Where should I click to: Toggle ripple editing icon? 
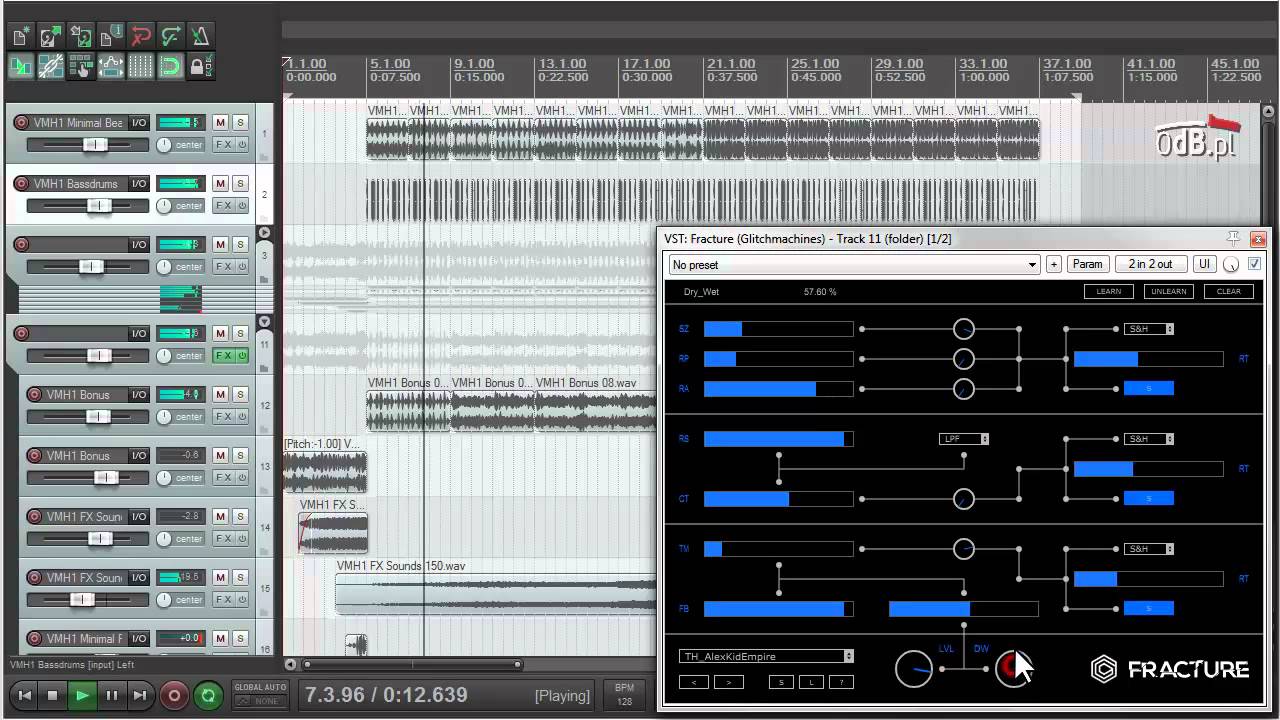81,67
